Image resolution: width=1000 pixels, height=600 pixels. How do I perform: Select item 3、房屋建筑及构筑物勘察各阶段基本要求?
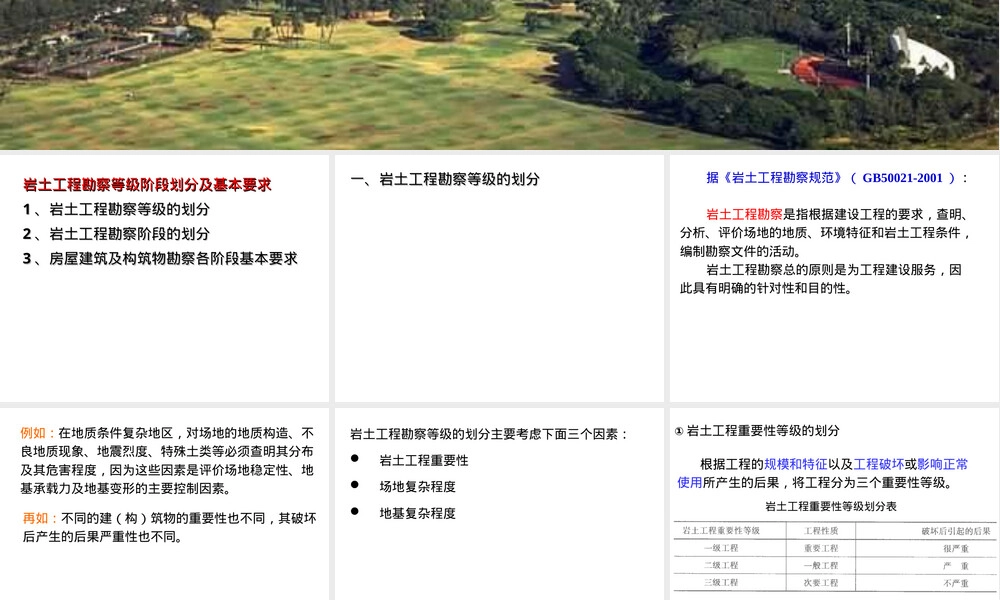click(x=161, y=259)
